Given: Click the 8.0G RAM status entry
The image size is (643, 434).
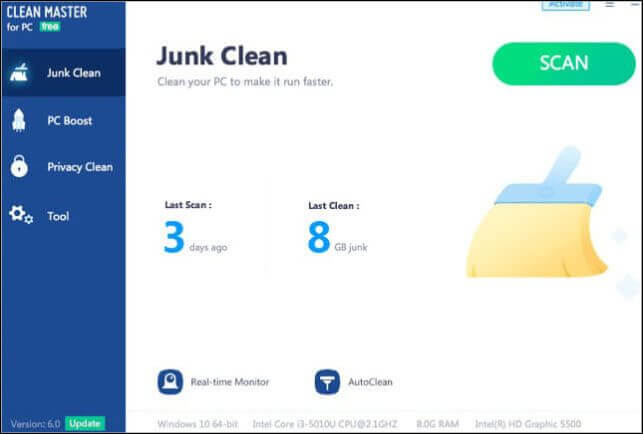Looking at the screenshot, I should tap(438, 424).
